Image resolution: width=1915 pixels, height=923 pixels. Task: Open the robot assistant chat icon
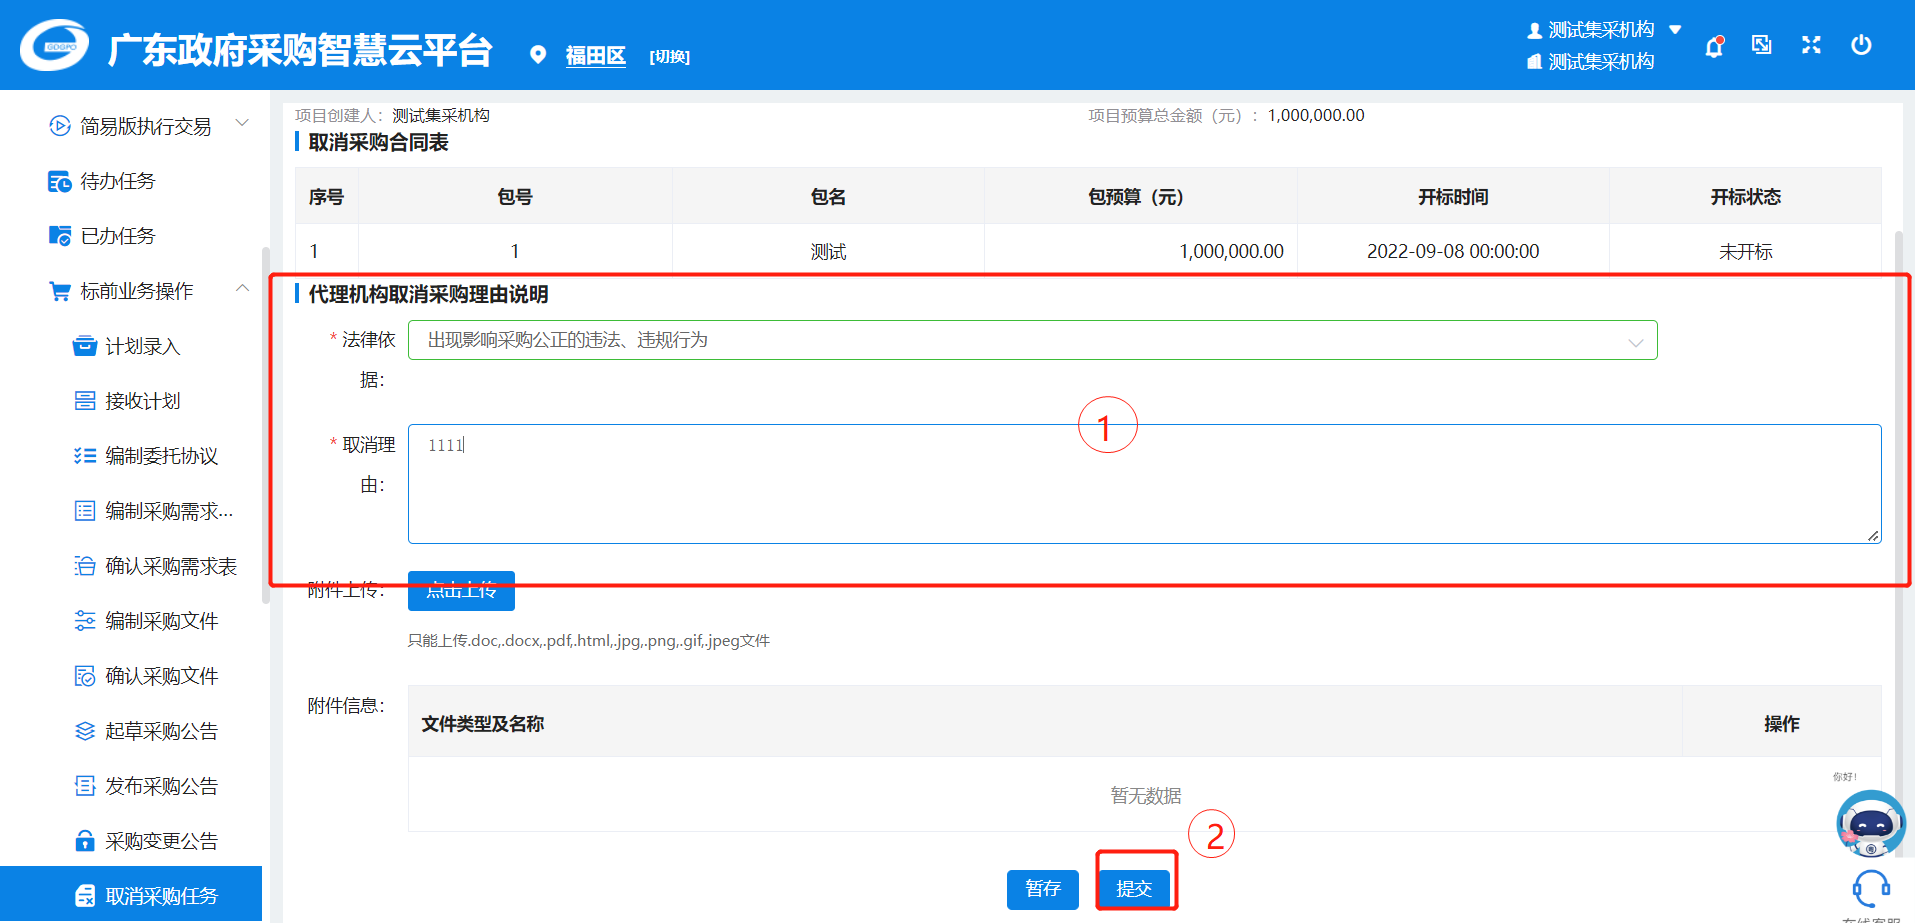pos(1870,824)
